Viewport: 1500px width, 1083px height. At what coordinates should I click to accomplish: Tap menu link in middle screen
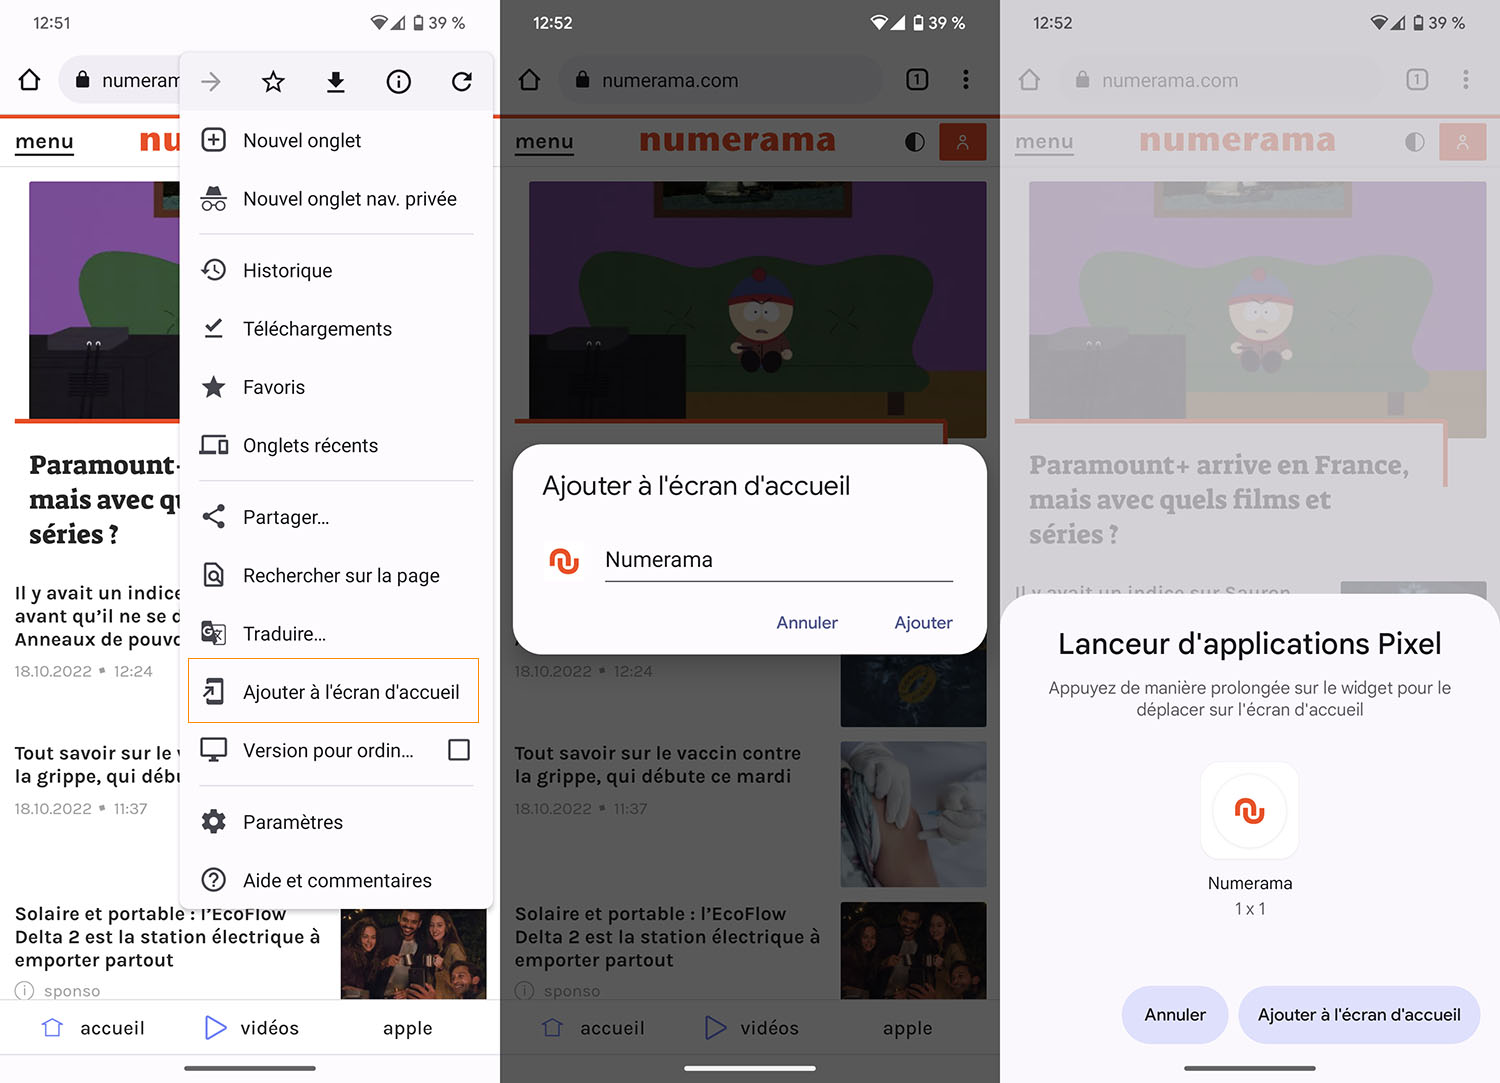pos(544,142)
